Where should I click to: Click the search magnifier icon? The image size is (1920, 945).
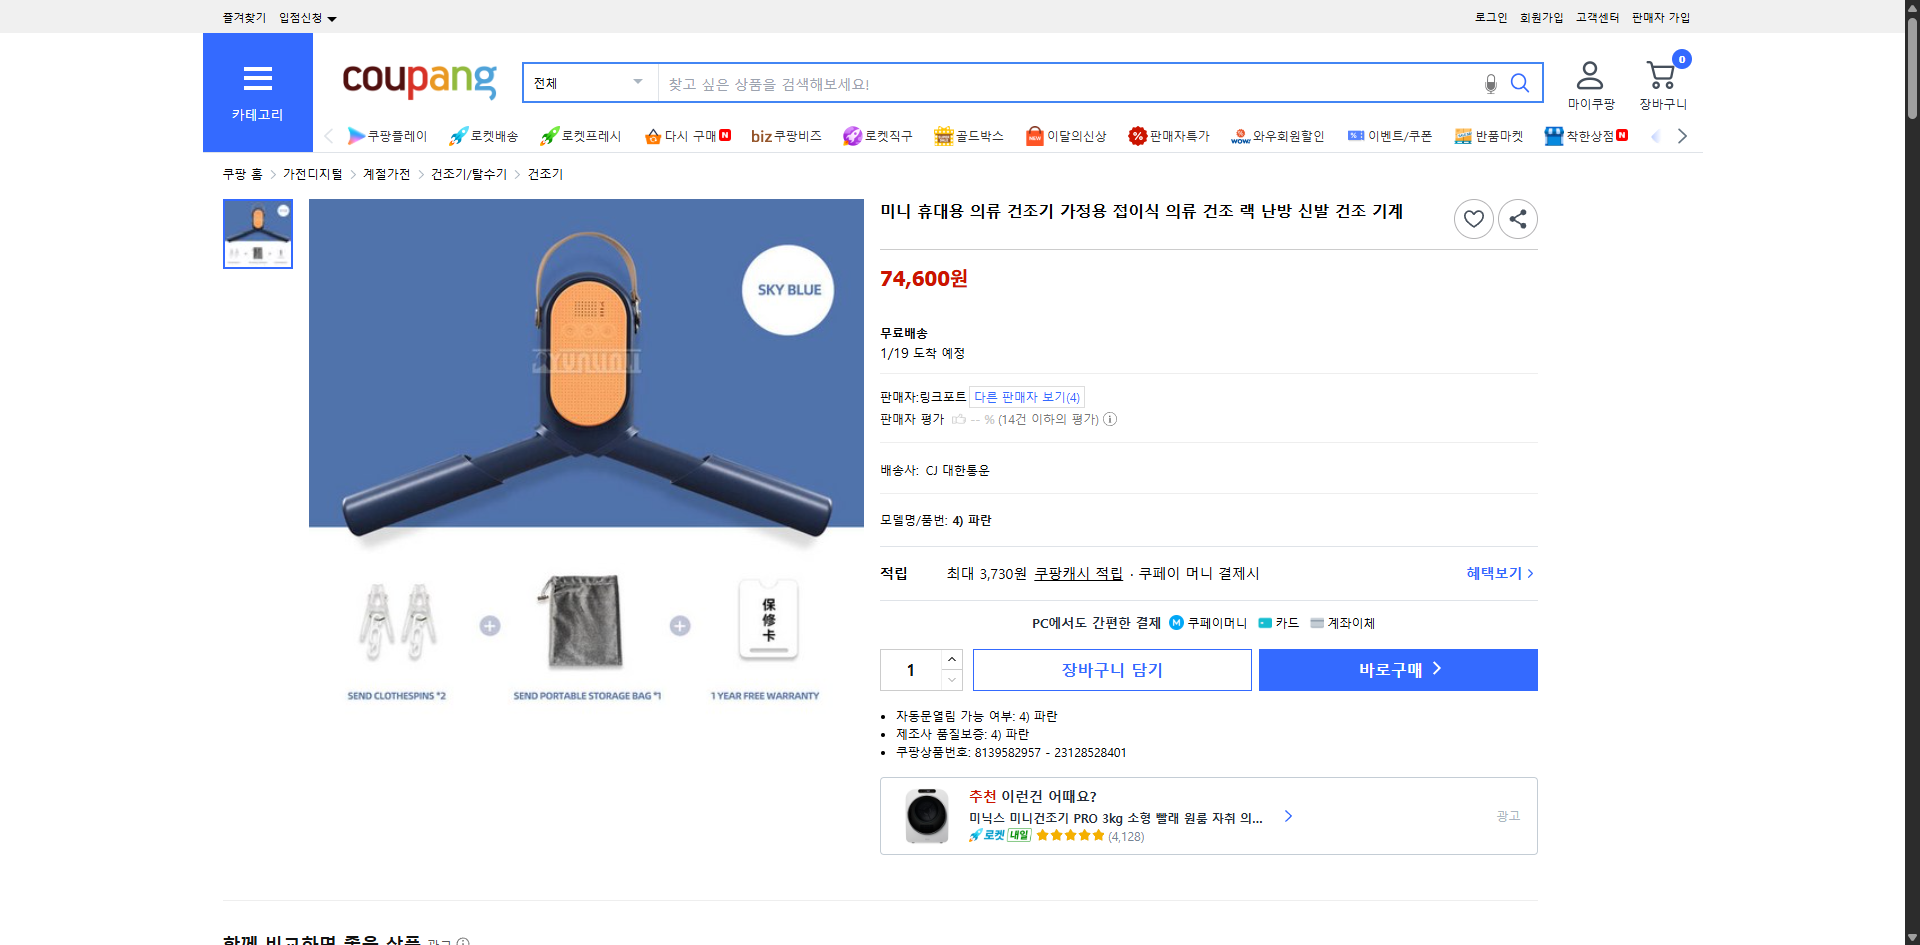point(1520,84)
